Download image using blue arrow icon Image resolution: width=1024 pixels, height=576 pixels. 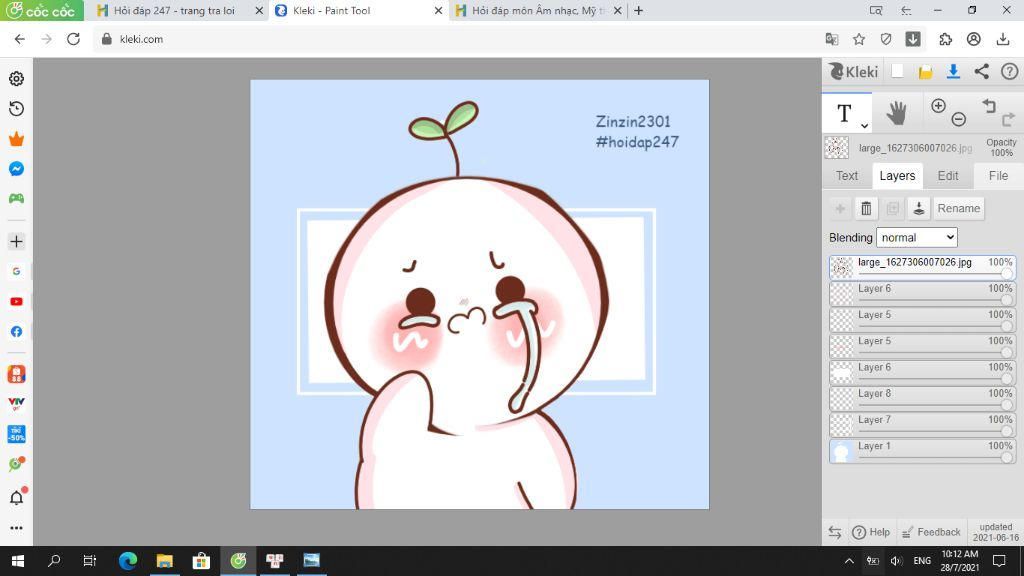click(953, 72)
